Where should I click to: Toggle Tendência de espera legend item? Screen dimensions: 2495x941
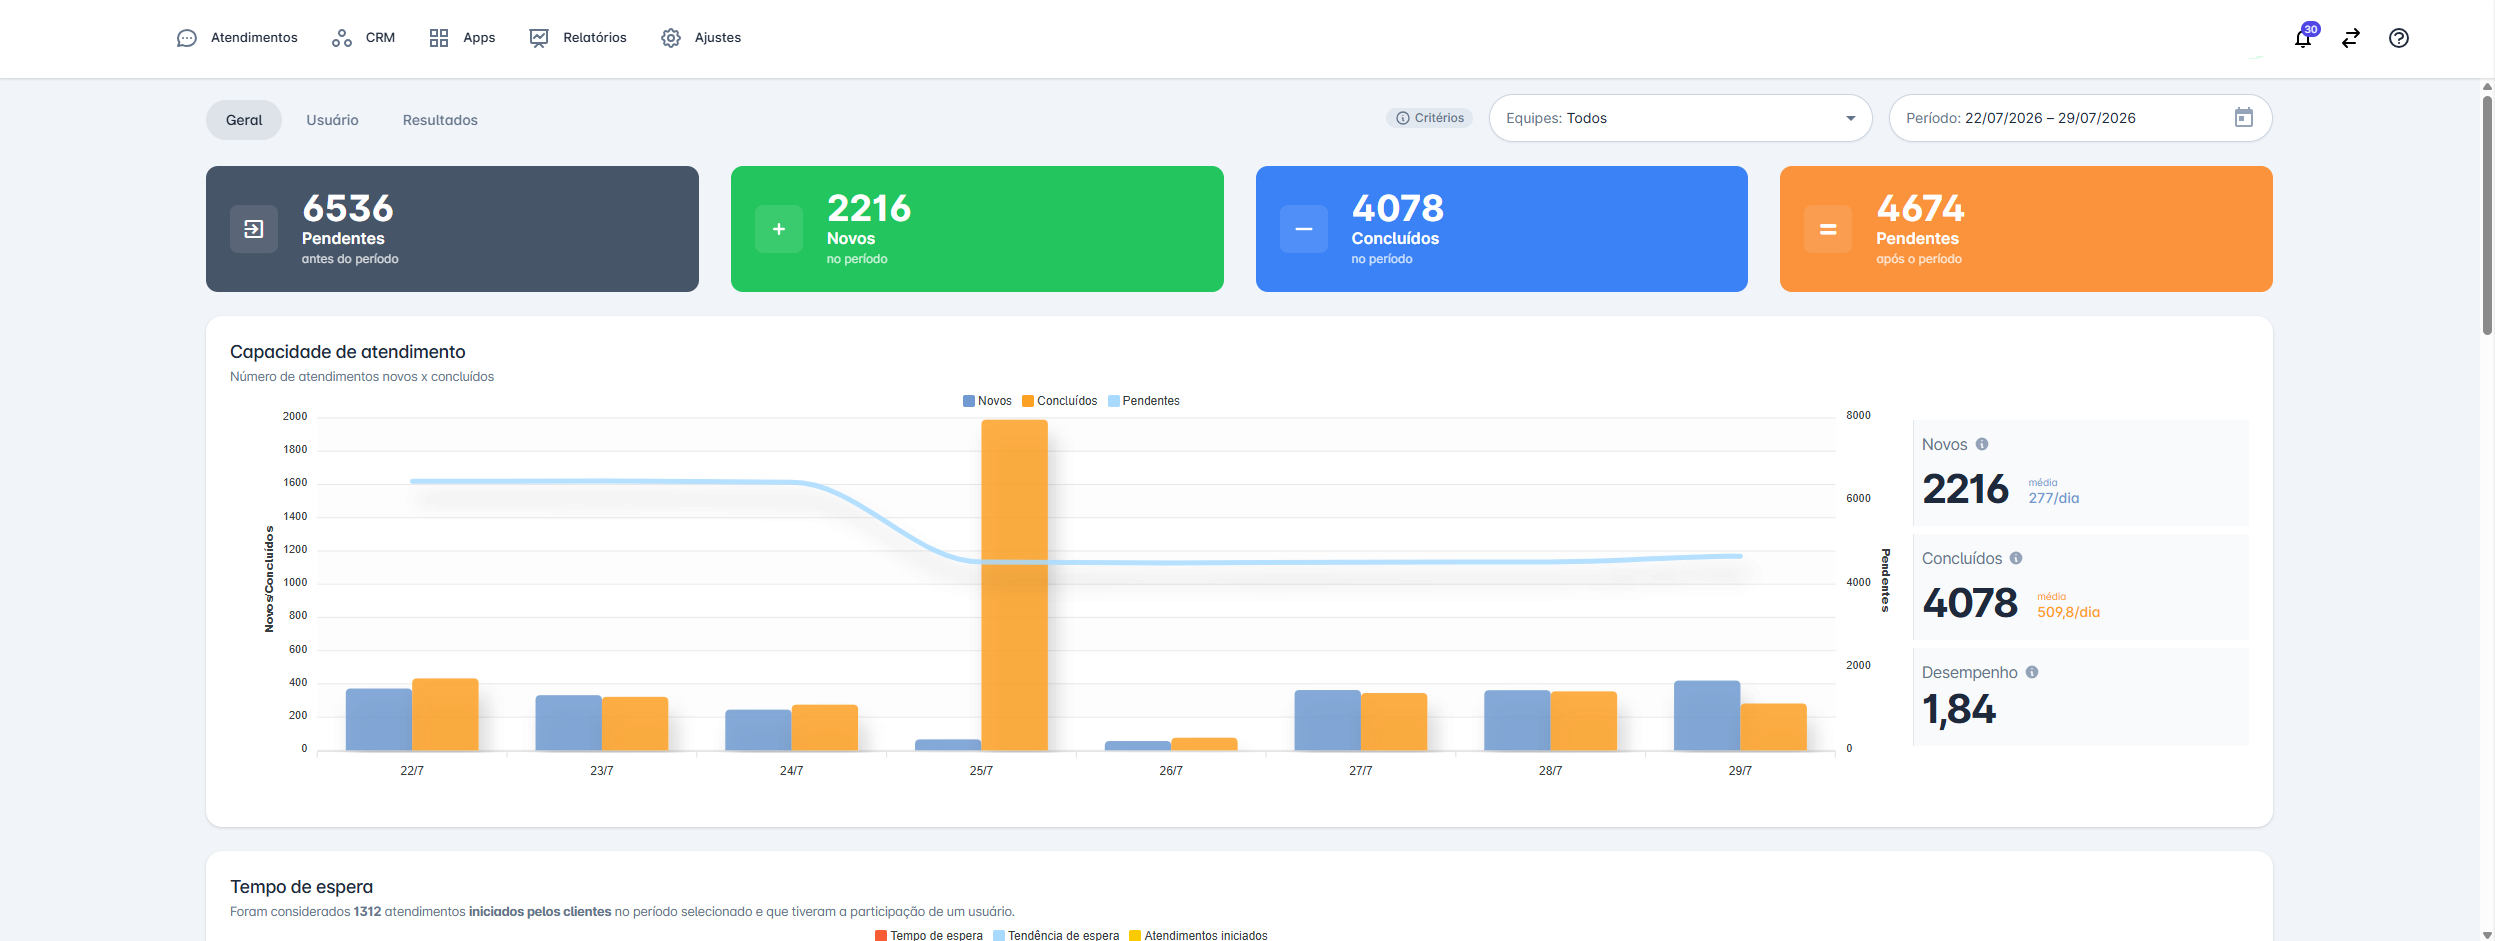click(x=1056, y=935)
